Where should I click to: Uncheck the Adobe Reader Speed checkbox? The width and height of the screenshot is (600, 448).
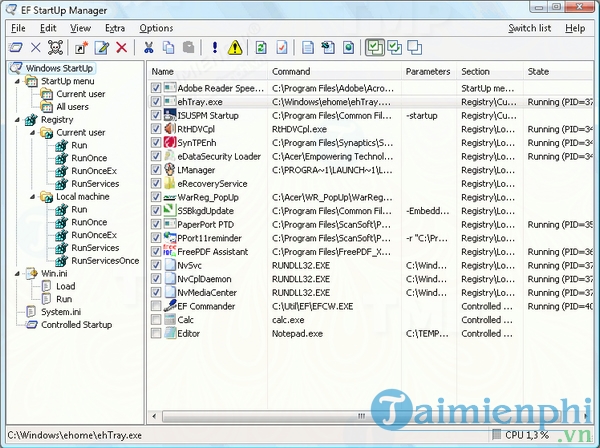point(156,88)
